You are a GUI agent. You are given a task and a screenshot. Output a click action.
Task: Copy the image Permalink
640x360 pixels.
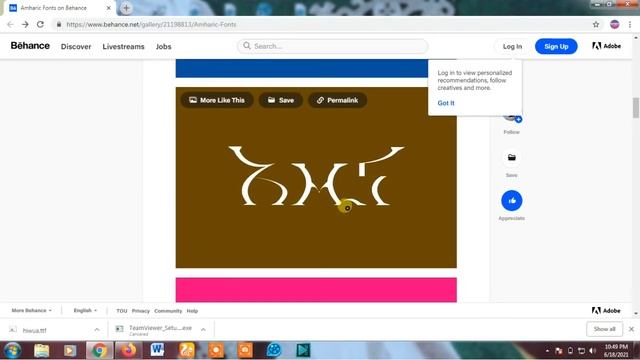338,100
